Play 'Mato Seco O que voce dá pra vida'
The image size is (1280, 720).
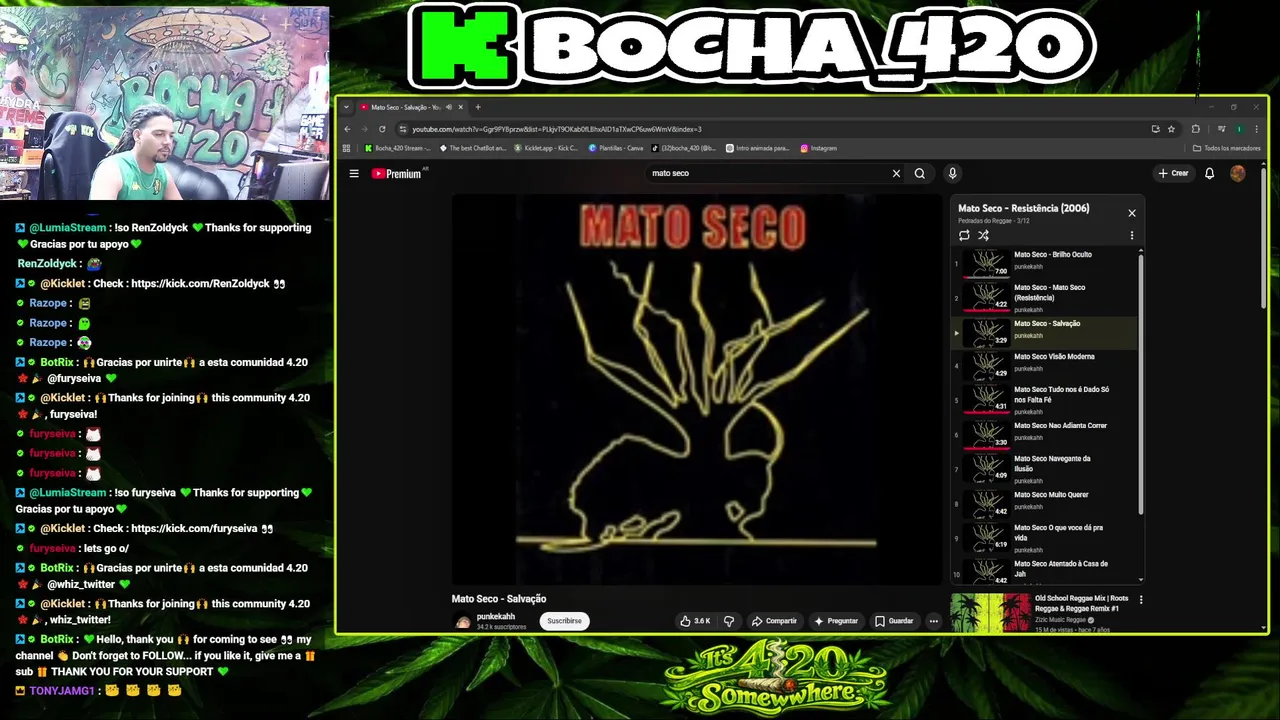1044,538
